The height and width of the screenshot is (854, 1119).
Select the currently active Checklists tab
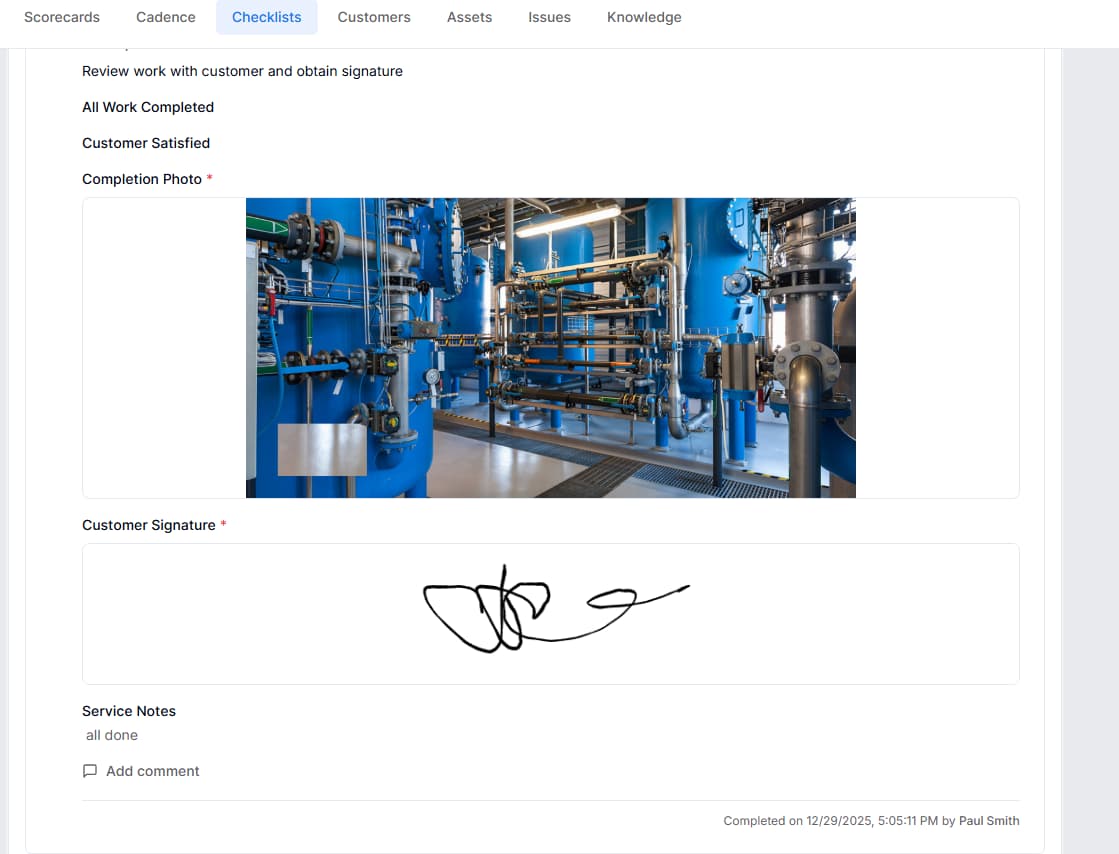(x=266, y=17)
